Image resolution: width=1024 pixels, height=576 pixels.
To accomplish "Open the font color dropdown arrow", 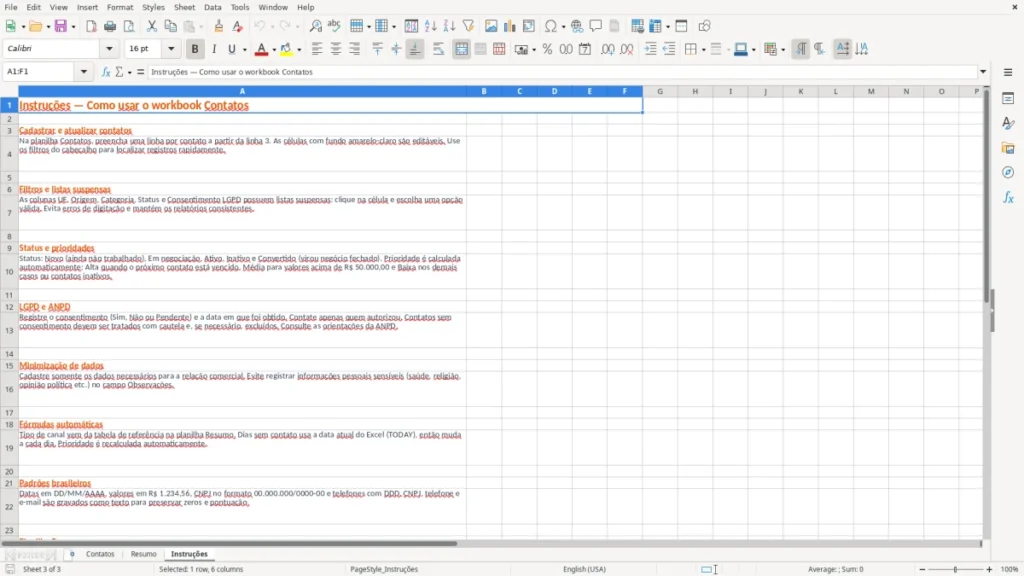I will (x=274, y=50).
